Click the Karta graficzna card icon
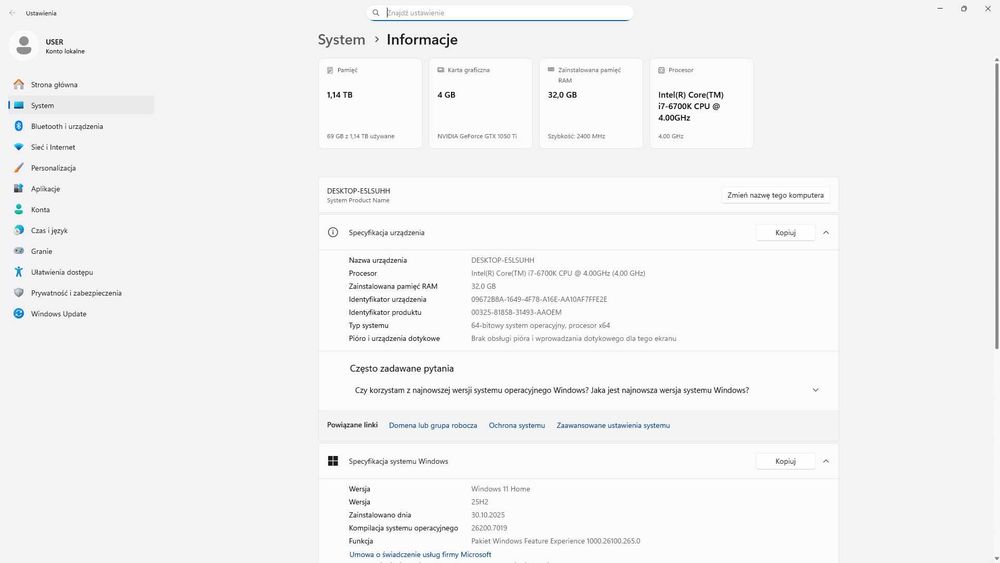1000x563 pixels. pos(440,70)
